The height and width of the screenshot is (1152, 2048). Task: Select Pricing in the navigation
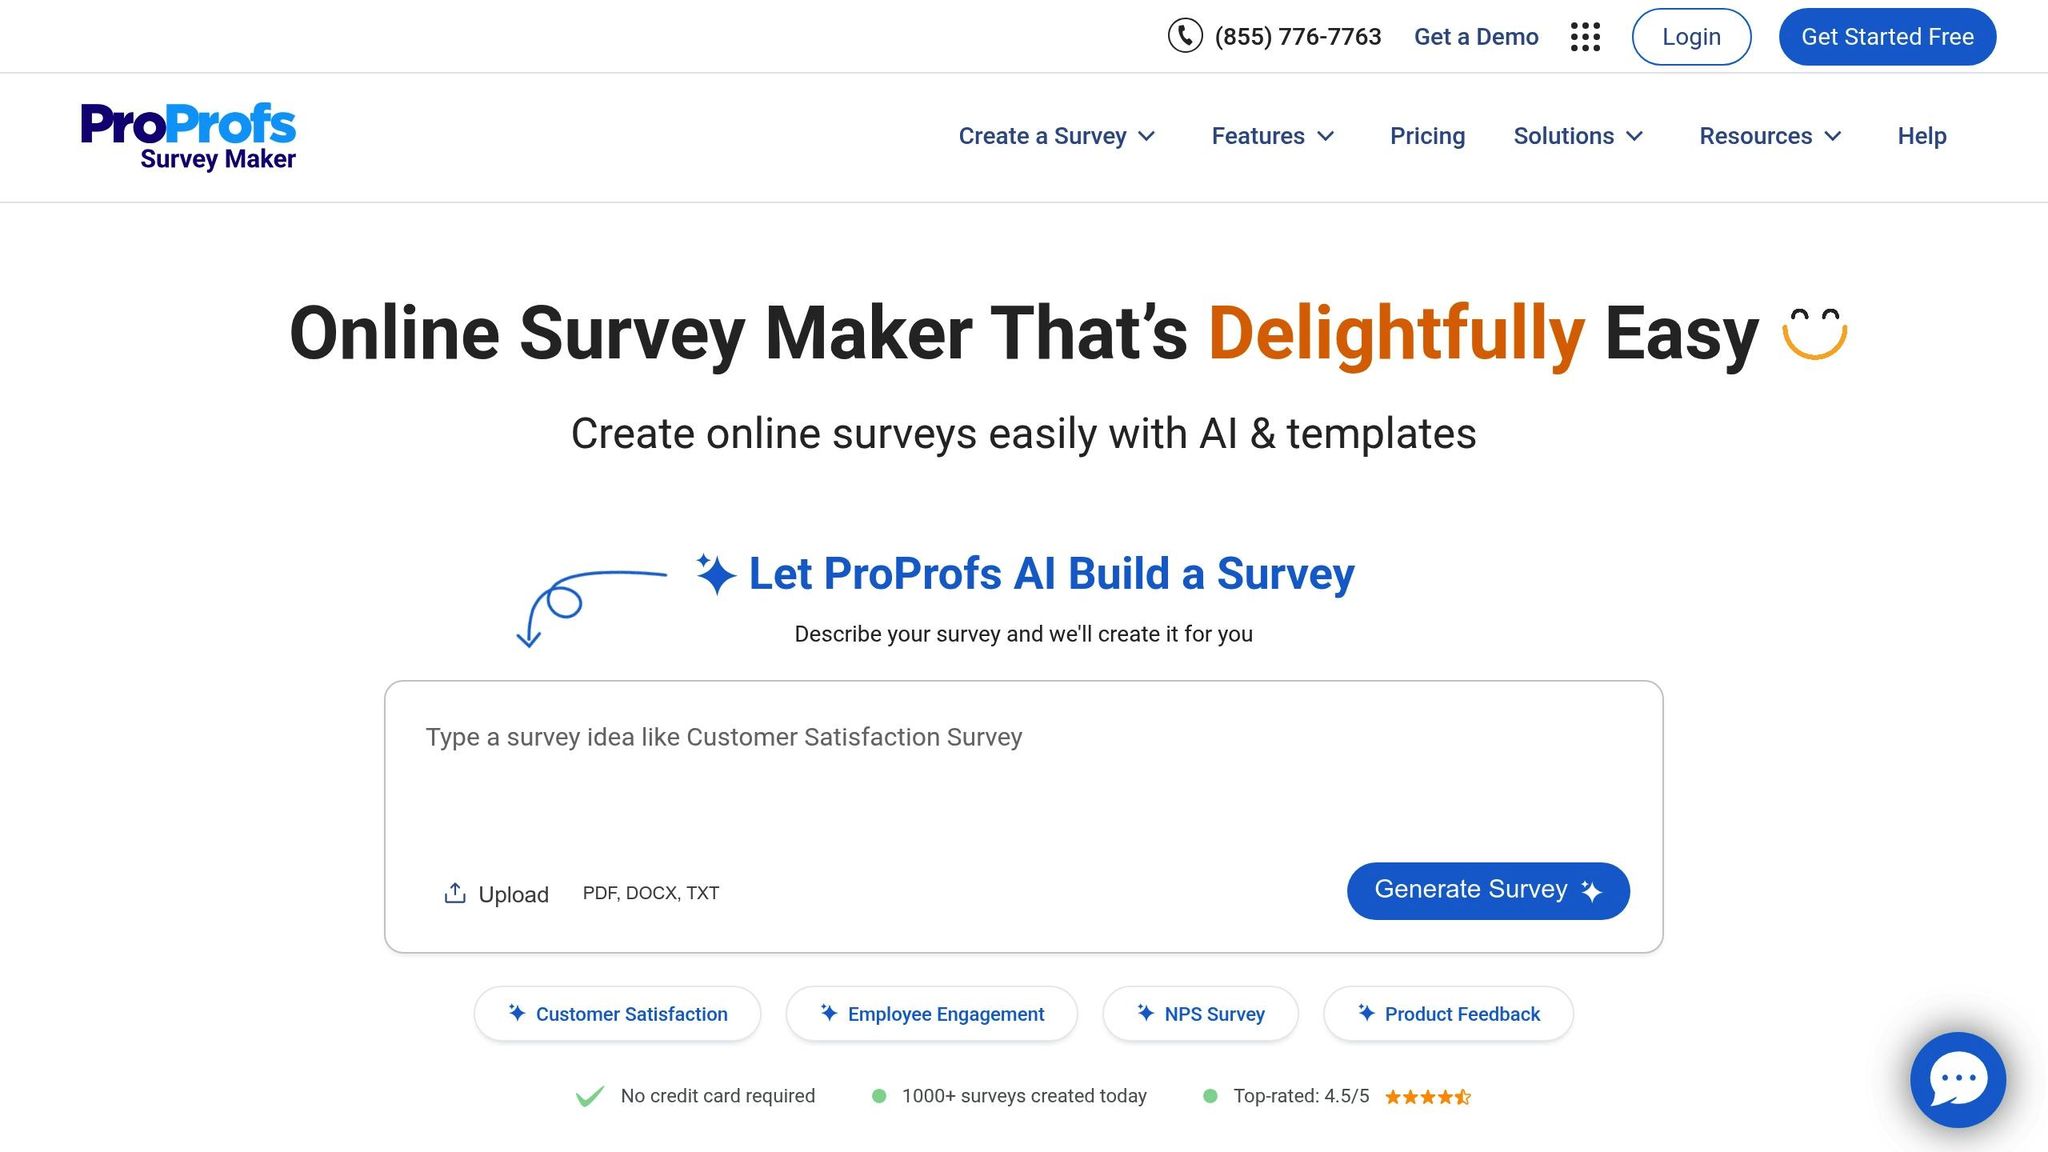pyautogui.click(x=1427, y=136)
